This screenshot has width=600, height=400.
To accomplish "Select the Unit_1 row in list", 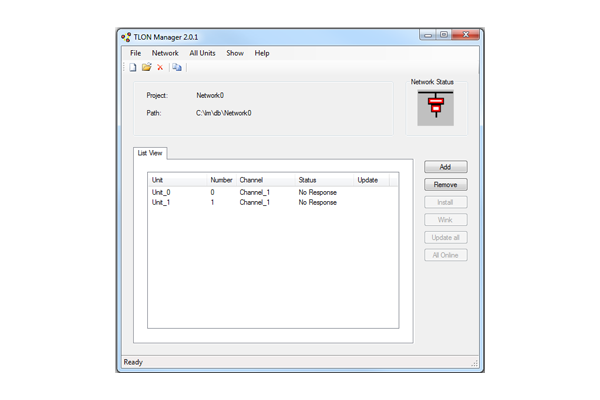I will point(161,202).
